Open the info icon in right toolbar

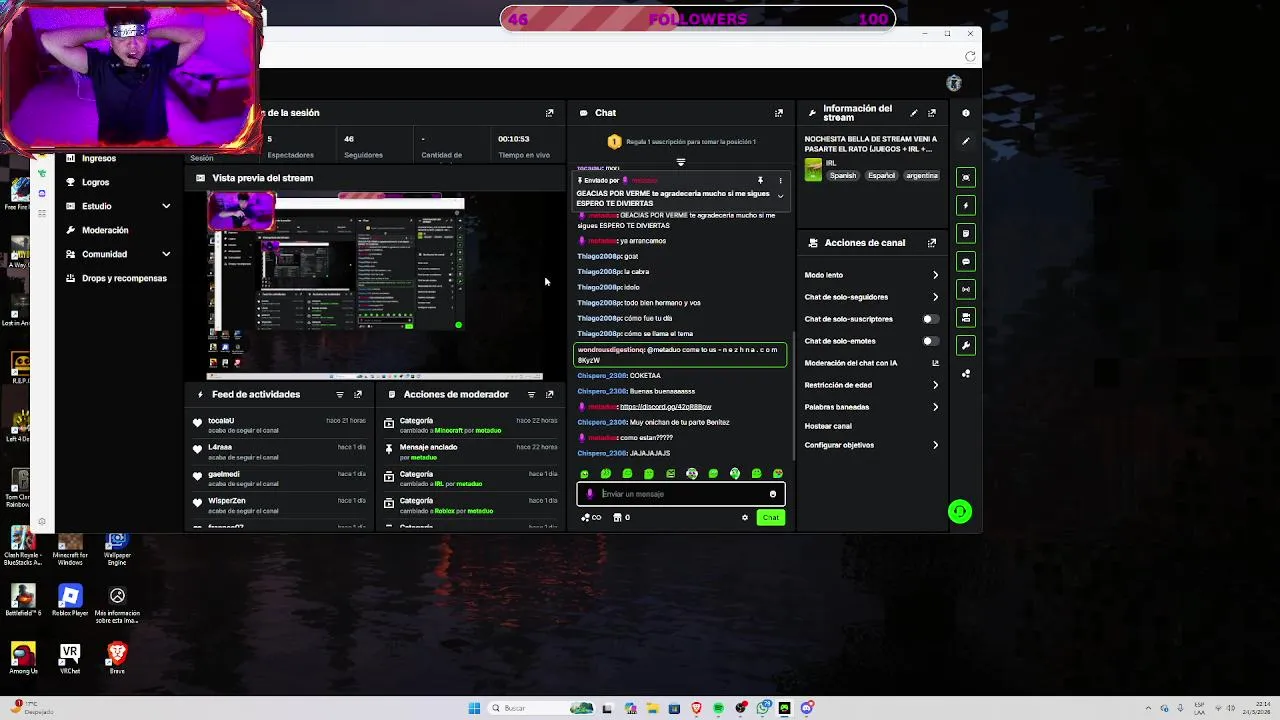click(x=965, y=113)
